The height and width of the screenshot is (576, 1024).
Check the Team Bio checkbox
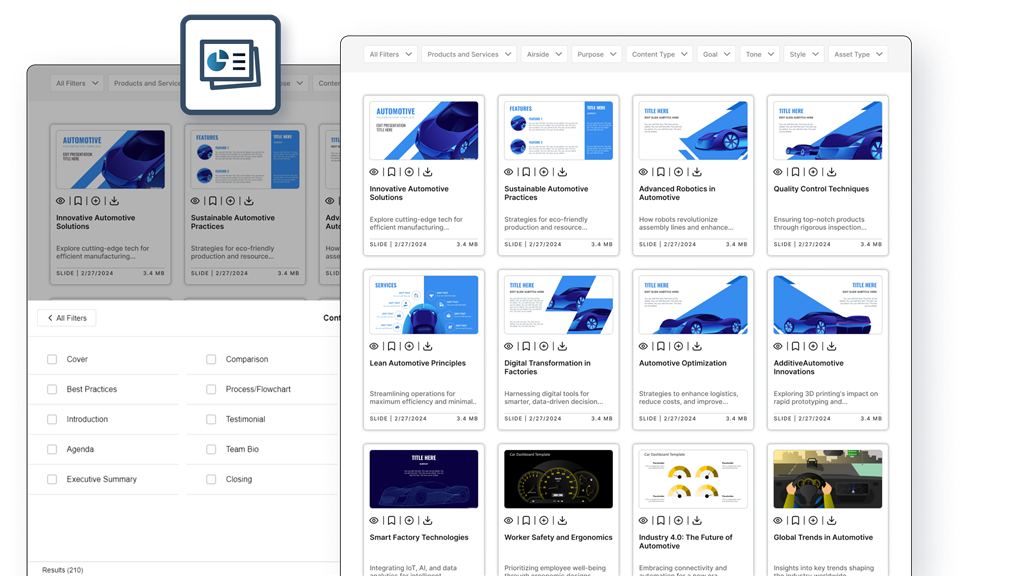point(211,449)
